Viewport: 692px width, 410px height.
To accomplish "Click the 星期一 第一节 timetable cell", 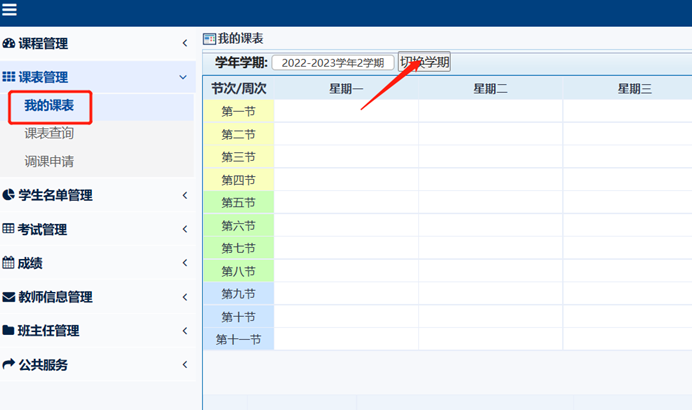I will coord(346,111).
